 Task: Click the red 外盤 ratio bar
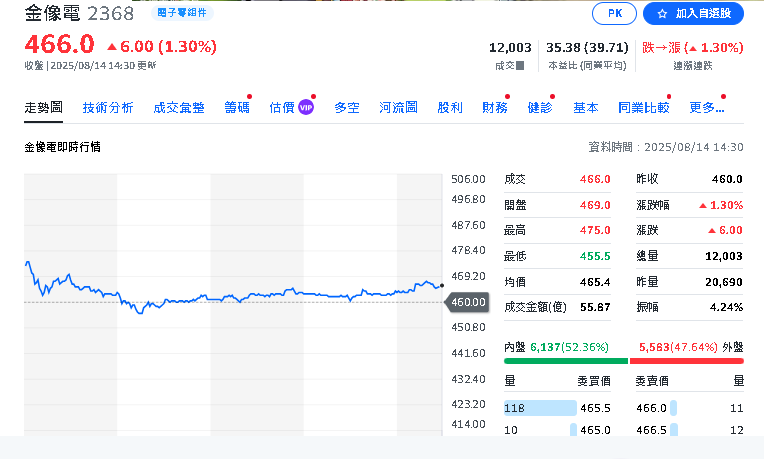(x=687, y=361)
